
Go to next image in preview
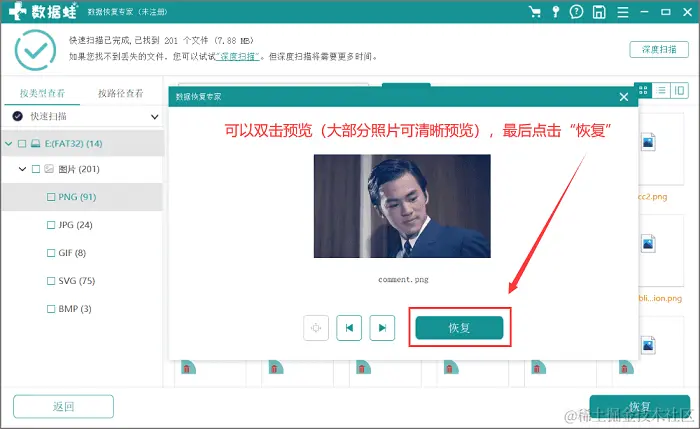click(382, 328)
